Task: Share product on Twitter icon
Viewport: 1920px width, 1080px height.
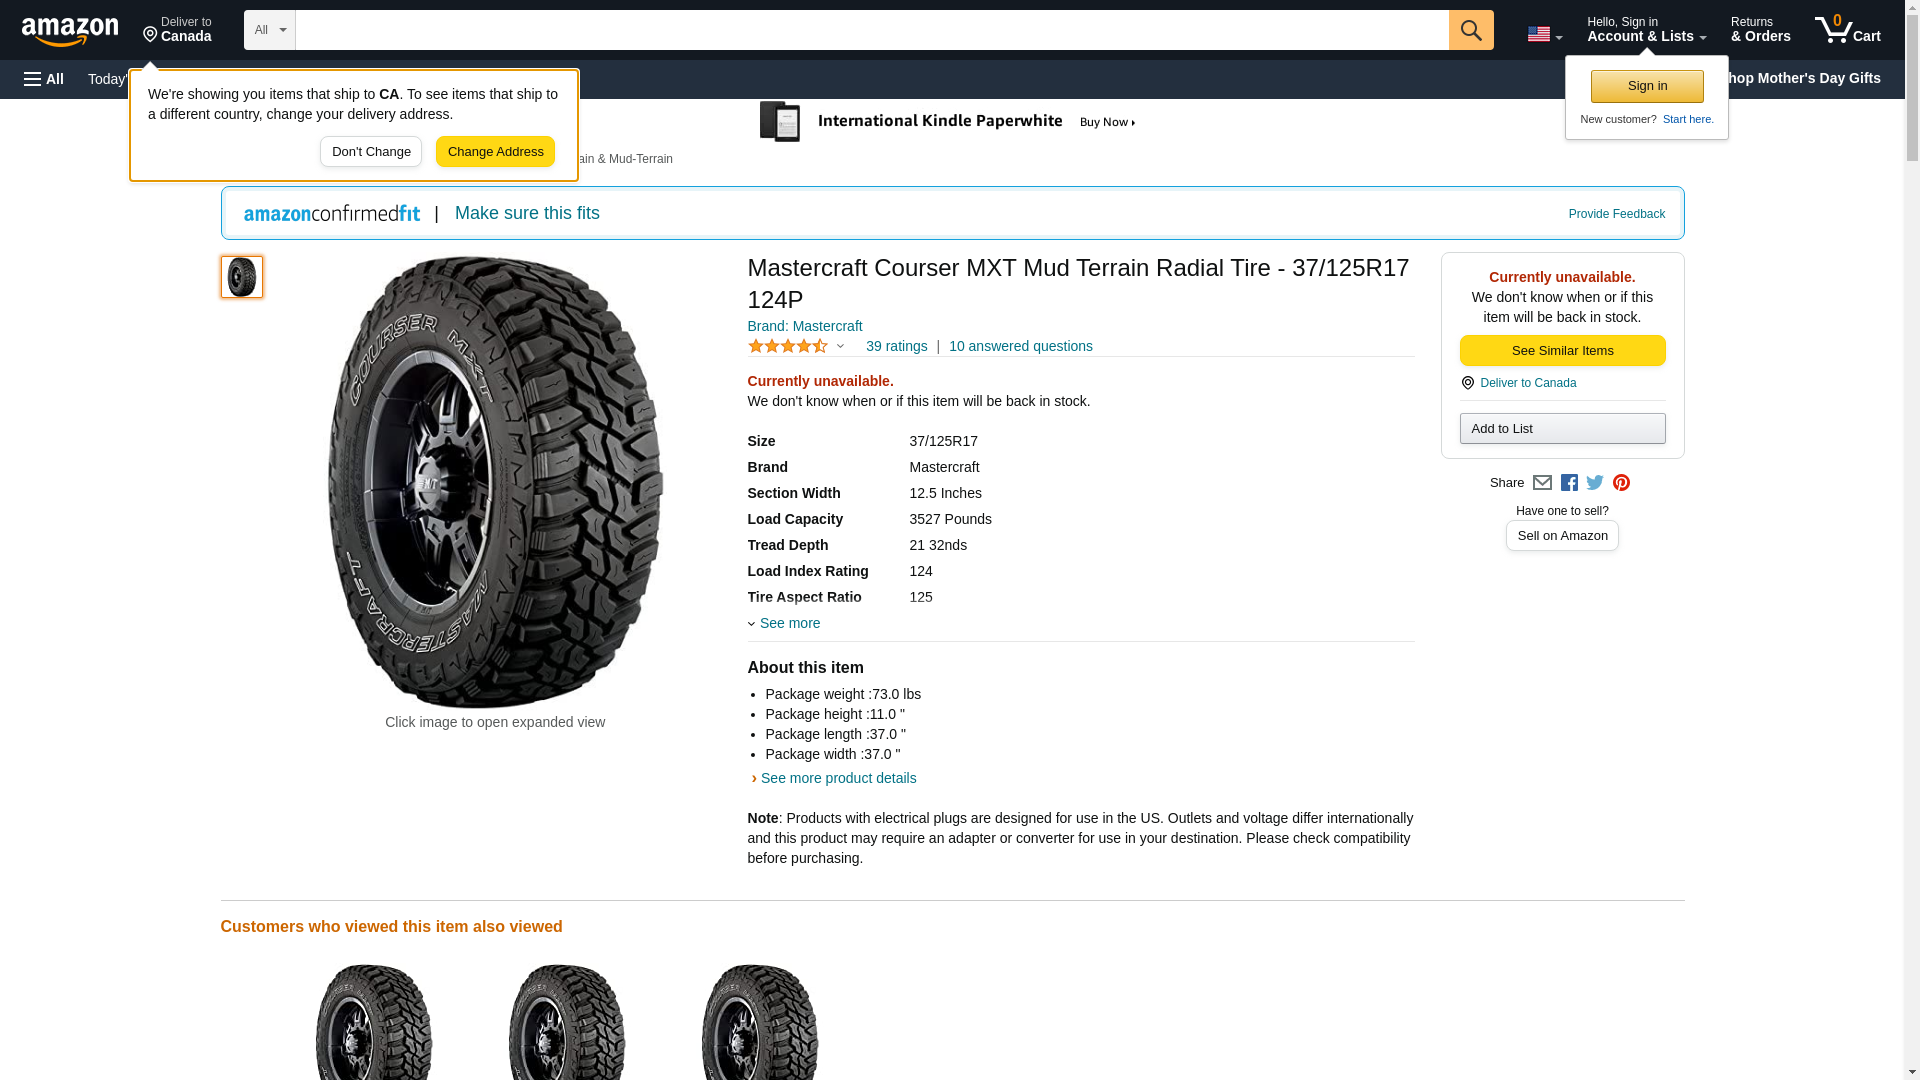Action: click(x=1595, y=483)
